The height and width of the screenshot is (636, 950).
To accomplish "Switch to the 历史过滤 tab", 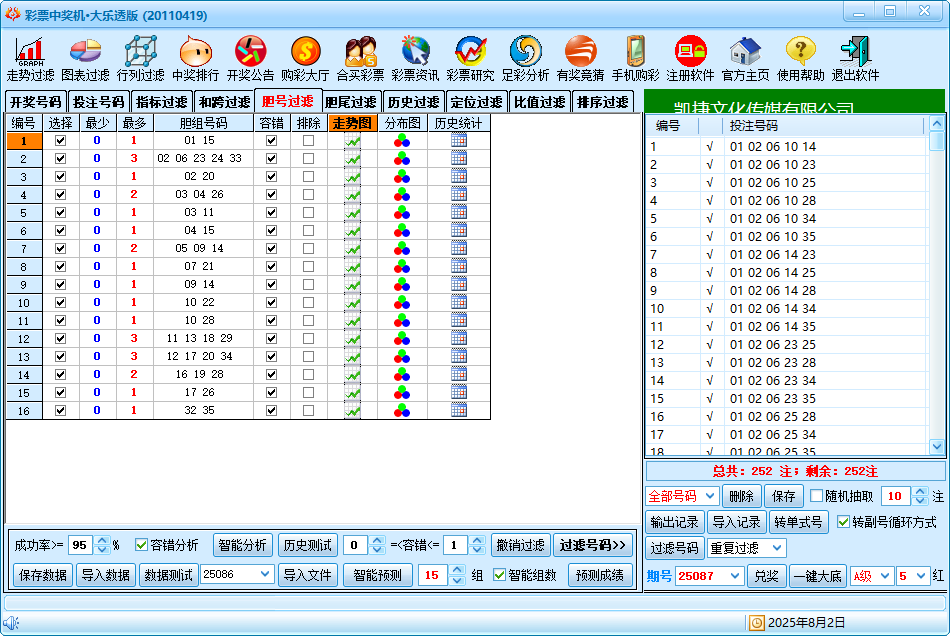I will (413, 102).
